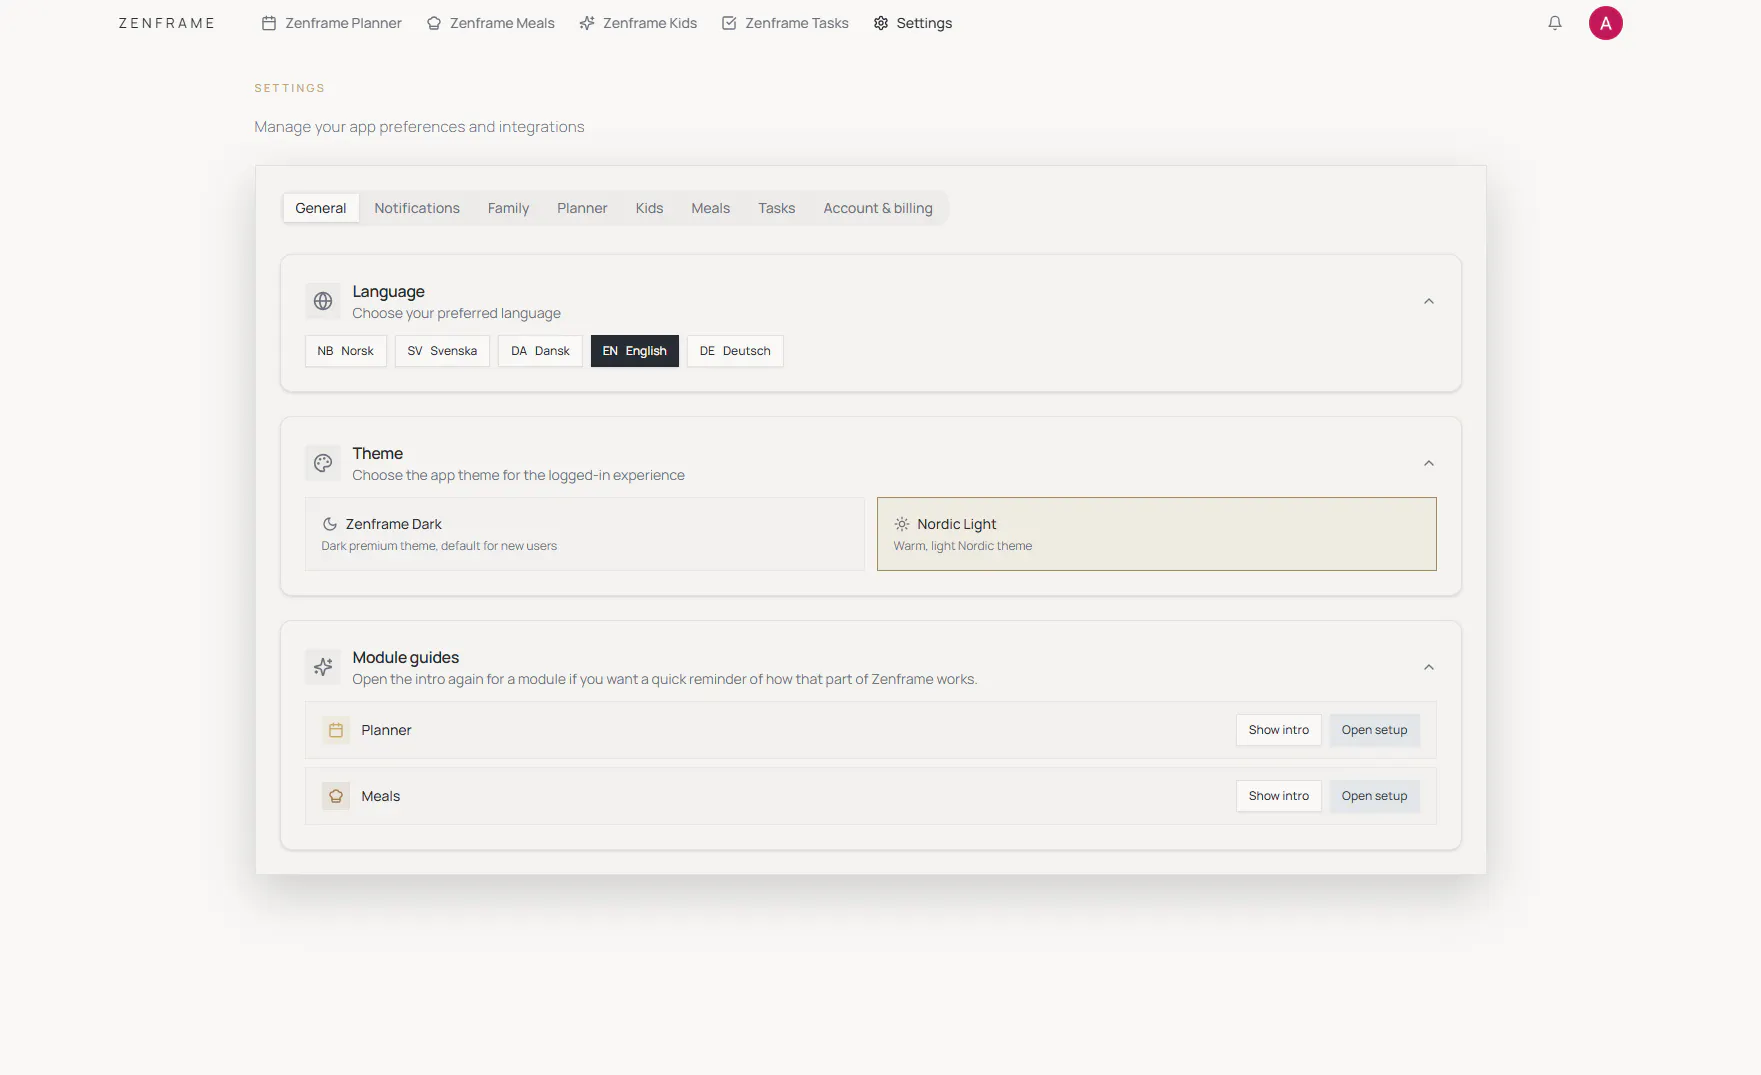Collapse the Language section chevron
Screen dimensions: 1761x1075
(1428, 301)
